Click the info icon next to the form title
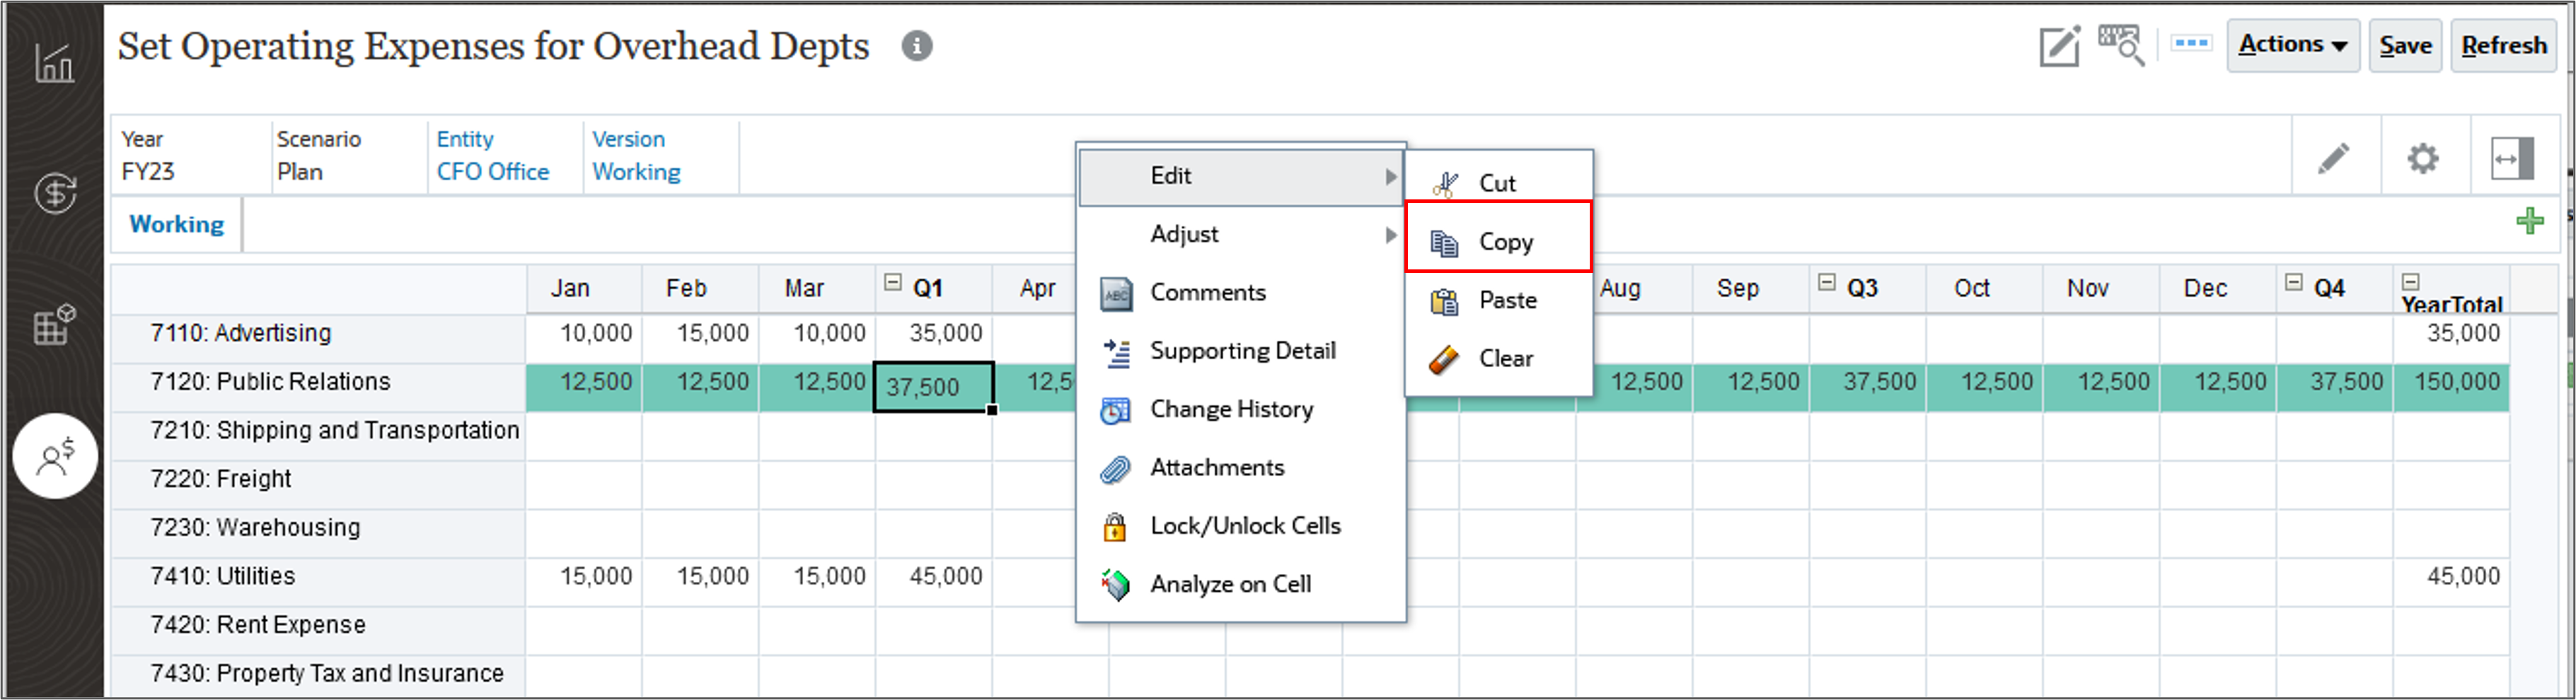 pyautogui.click(x=917, y=46)
